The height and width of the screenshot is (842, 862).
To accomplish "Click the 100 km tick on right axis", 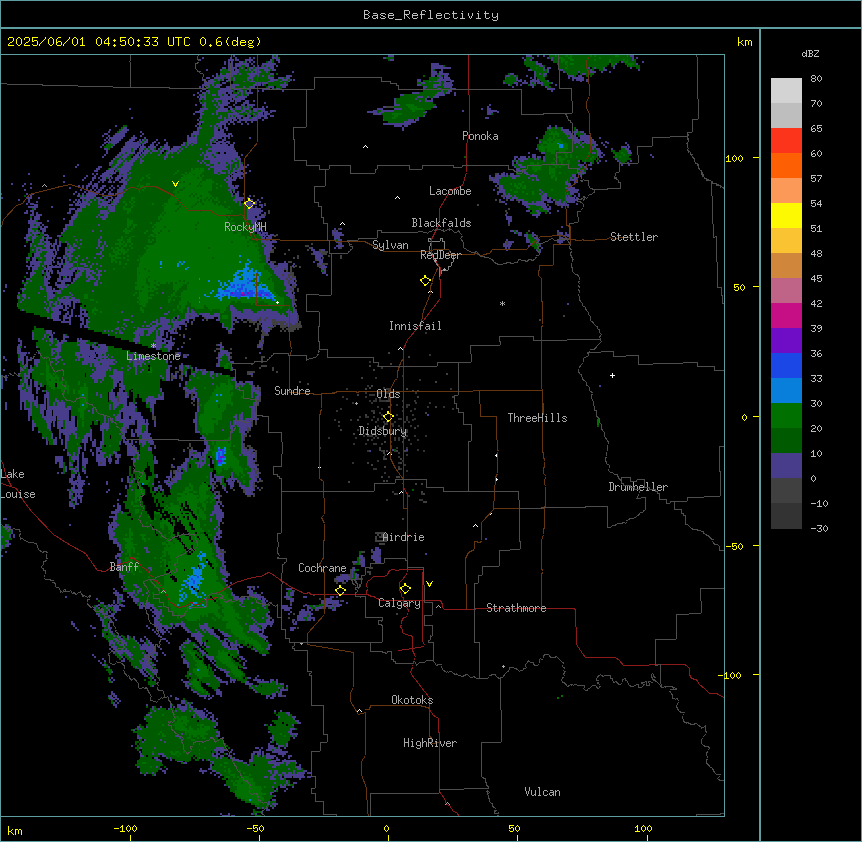I will (734, 158).
